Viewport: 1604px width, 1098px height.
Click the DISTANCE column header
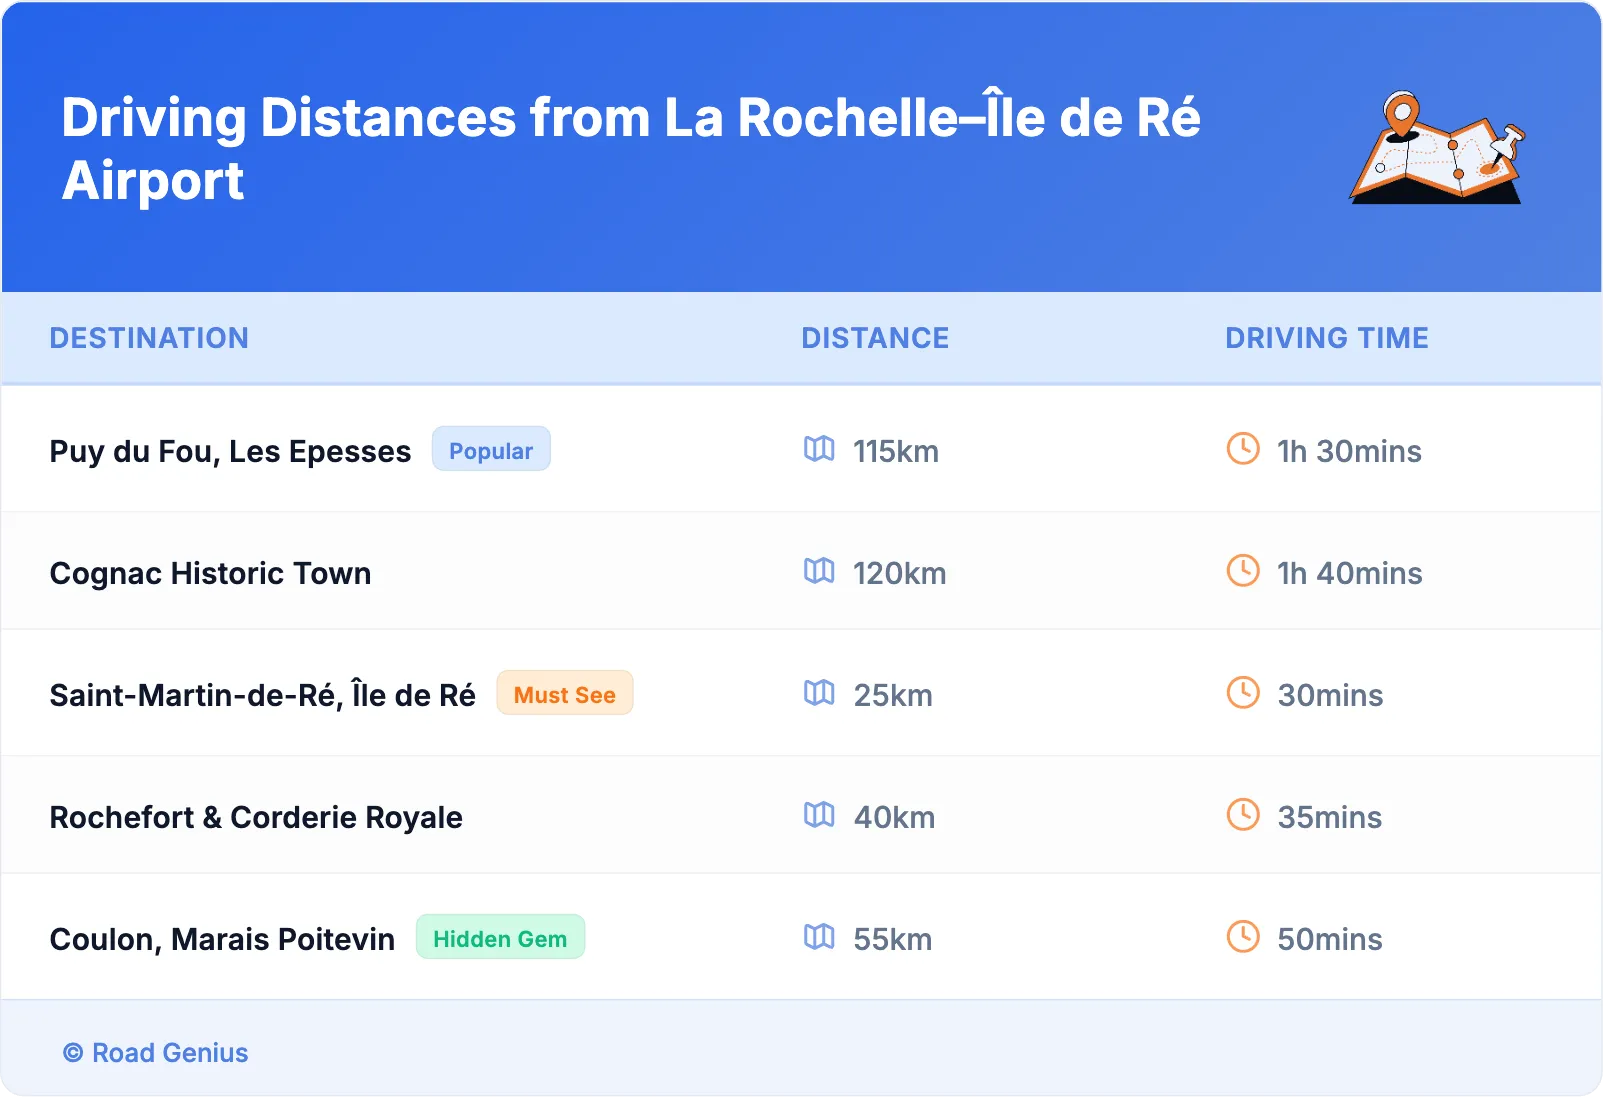875,338
